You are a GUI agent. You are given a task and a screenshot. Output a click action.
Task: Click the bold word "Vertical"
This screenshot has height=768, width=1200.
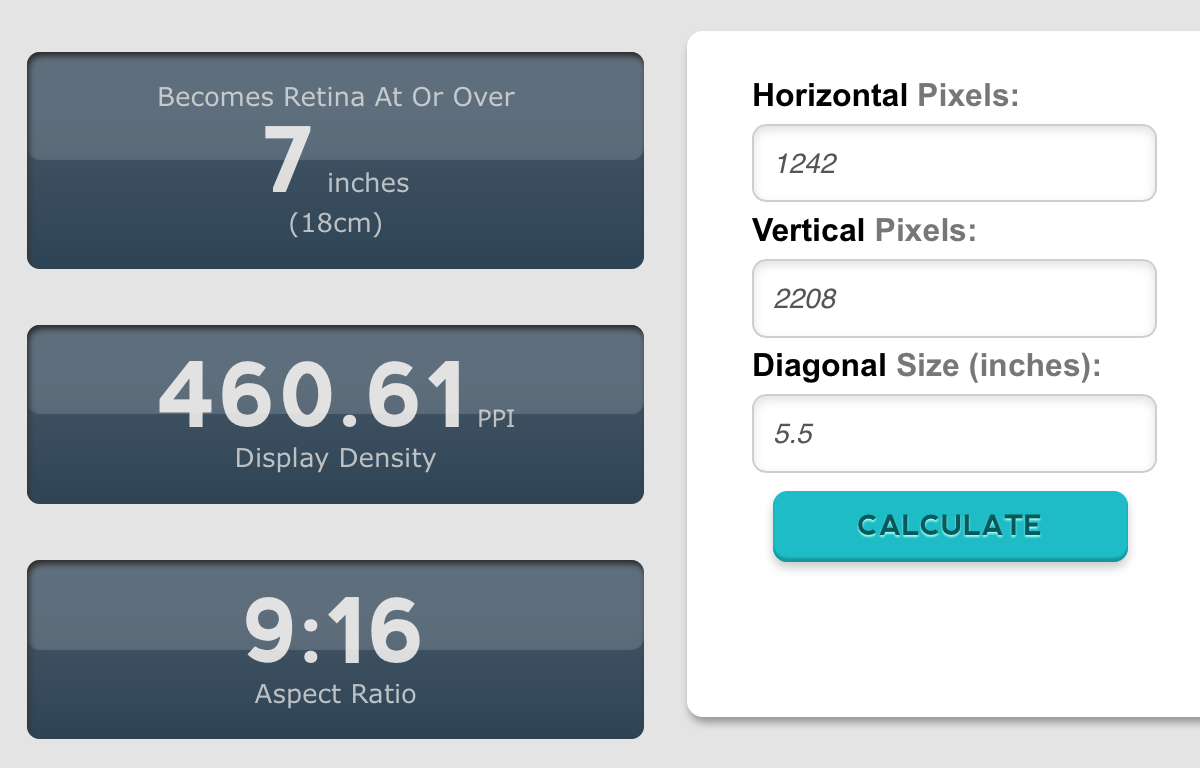808,231
